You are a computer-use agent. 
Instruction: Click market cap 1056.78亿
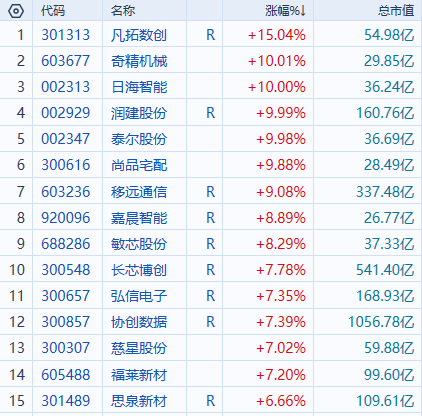tap(381, 322)
